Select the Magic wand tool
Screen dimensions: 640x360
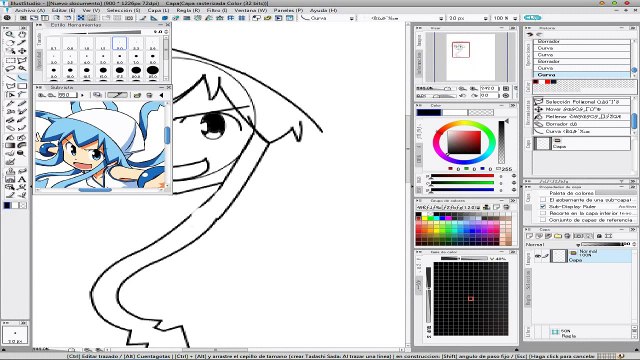pyautogui.click(x=22, y=68)
